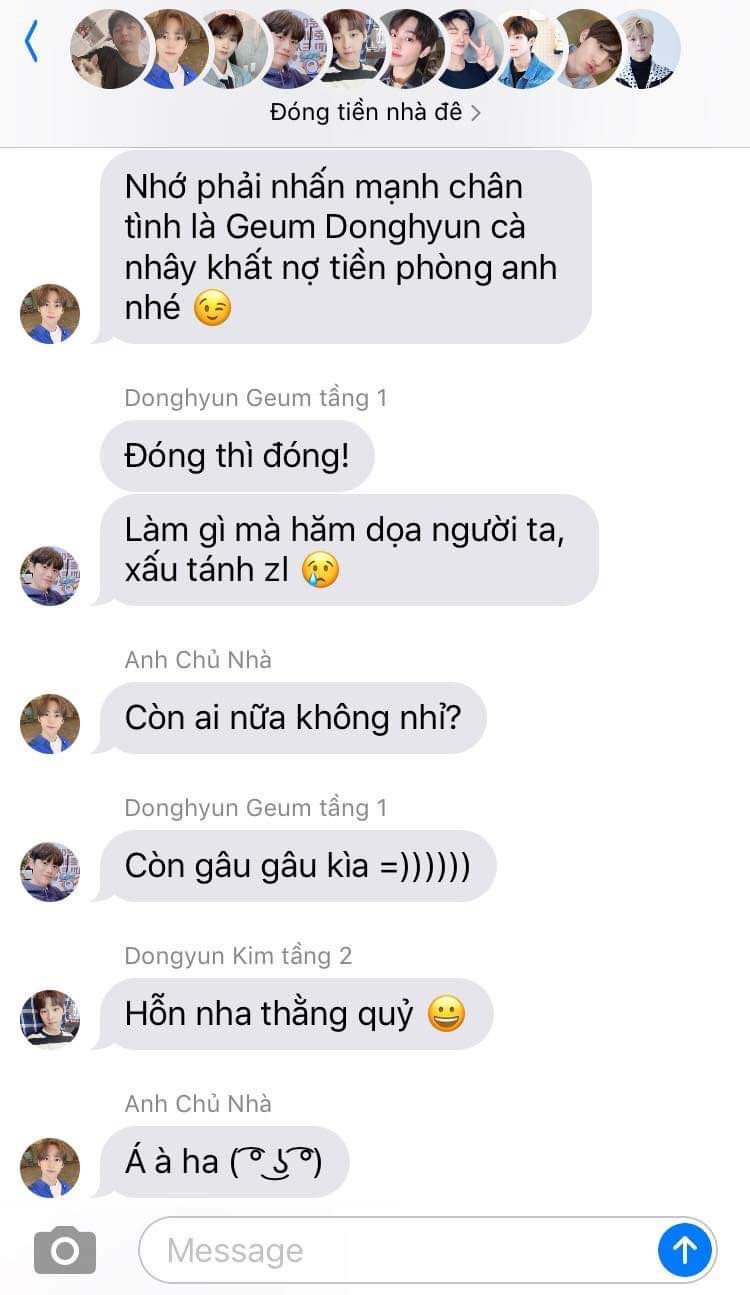This screenshot has height=1295, width=750.
Task: Tap the last blond member avatar in header
Action: 645,48
